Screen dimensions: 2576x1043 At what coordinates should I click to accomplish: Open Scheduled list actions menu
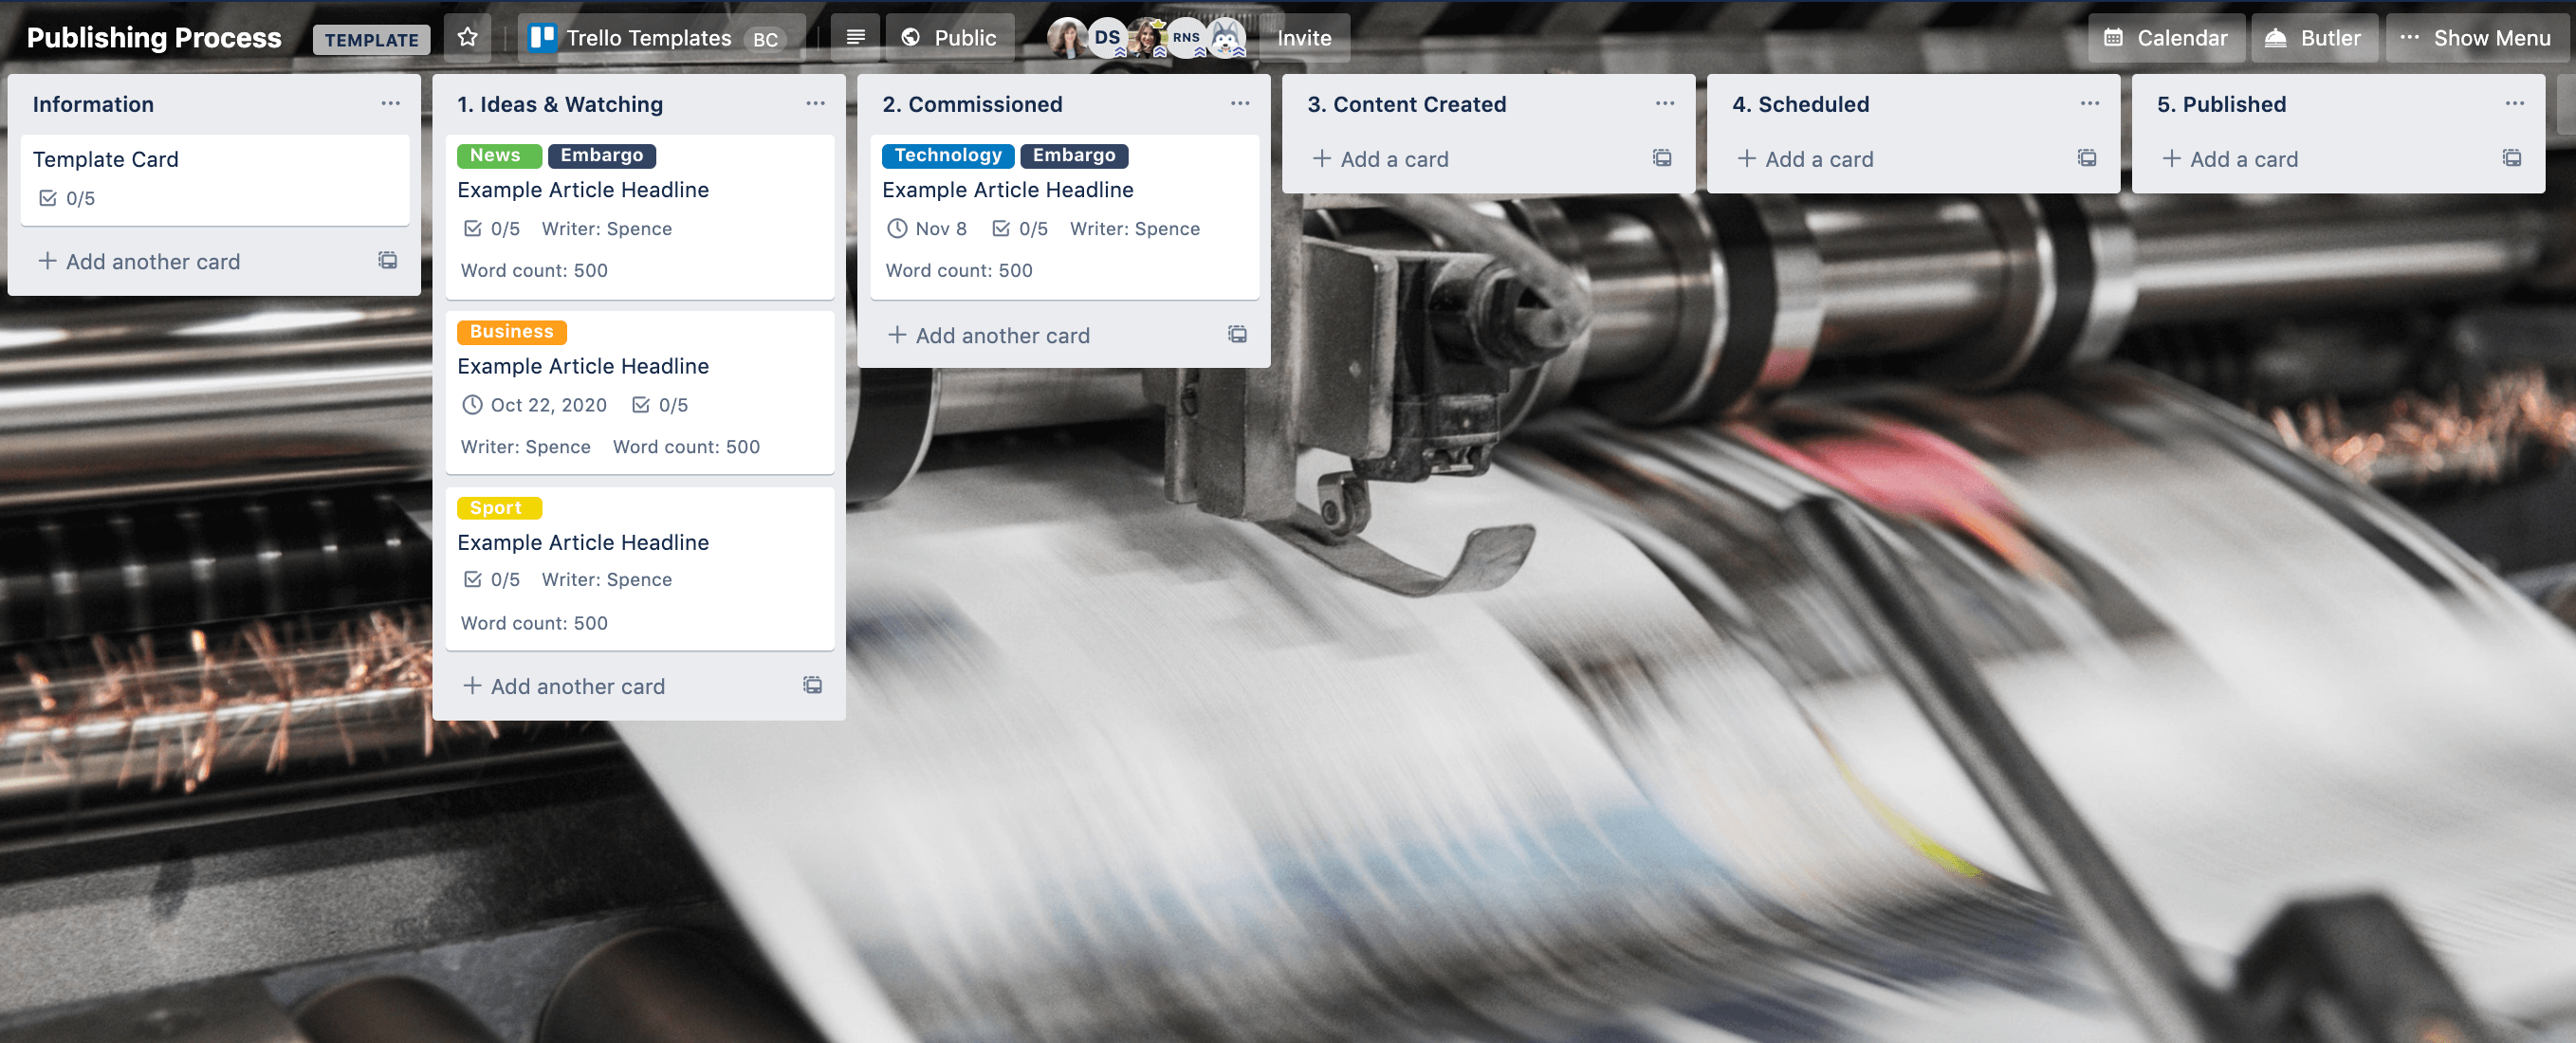[x=2090, y=103]
